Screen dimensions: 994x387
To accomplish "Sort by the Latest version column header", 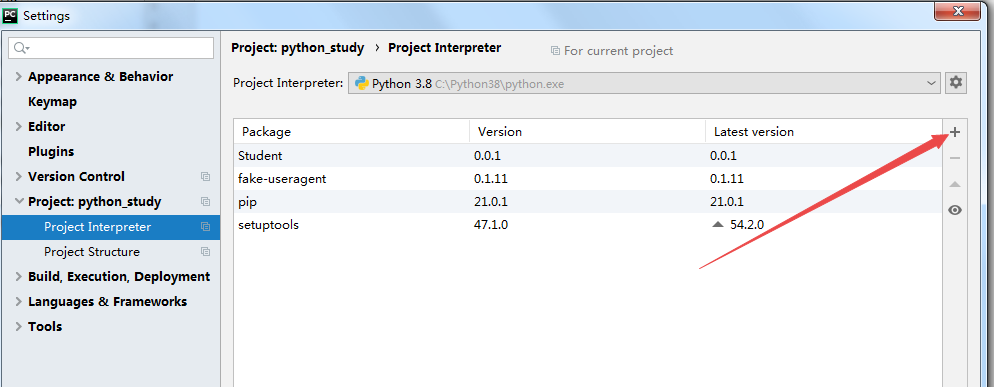I will (x=824, y=132).
